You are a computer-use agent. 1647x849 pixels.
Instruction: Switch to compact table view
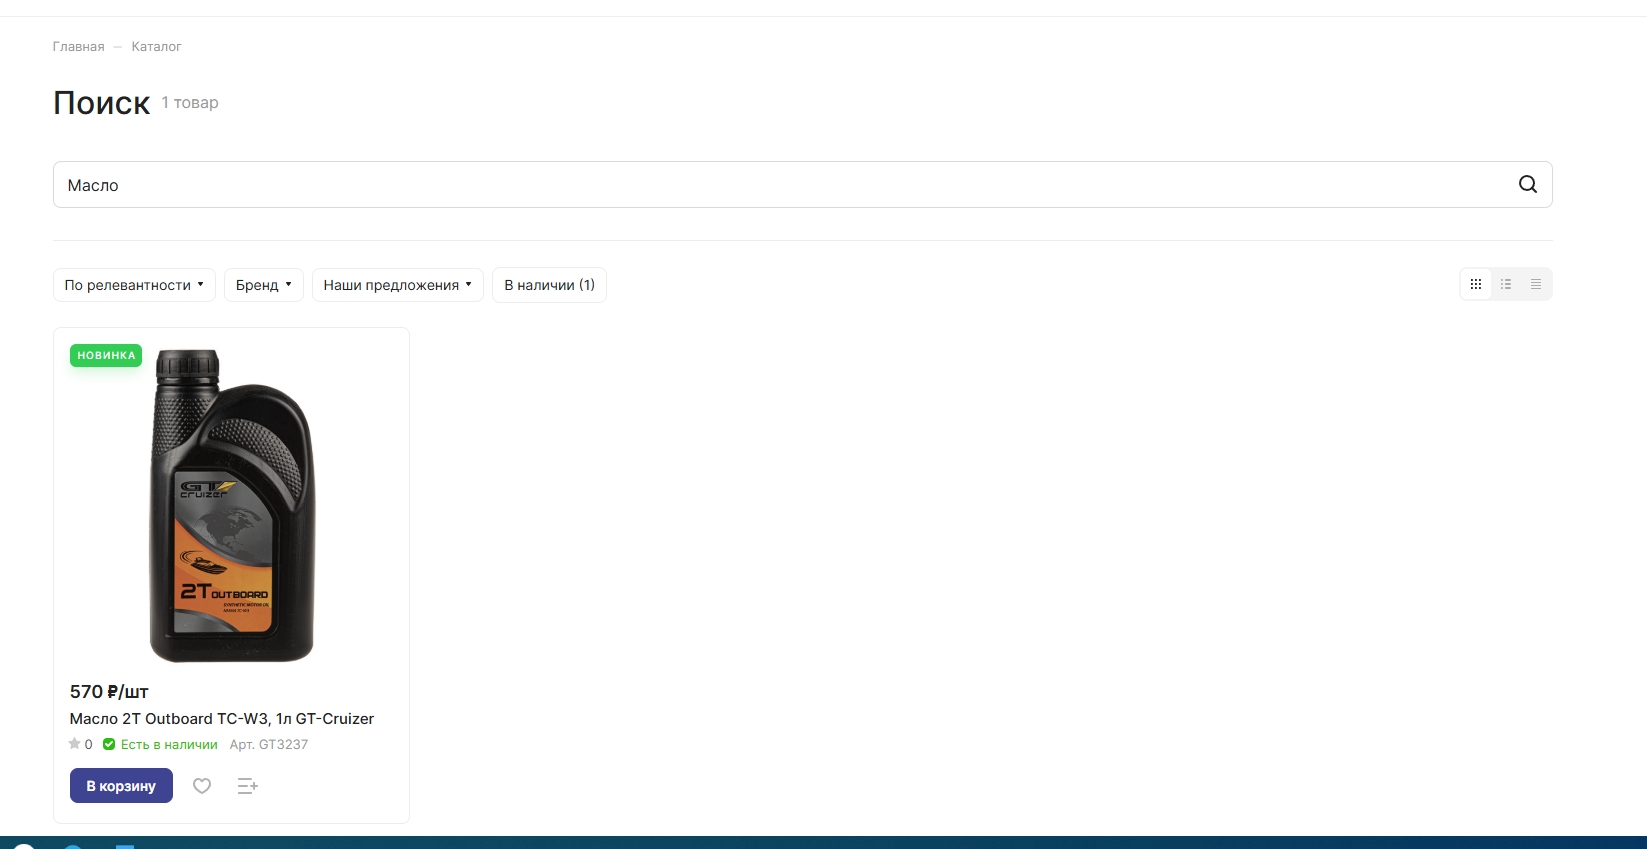coord(1535,285)
